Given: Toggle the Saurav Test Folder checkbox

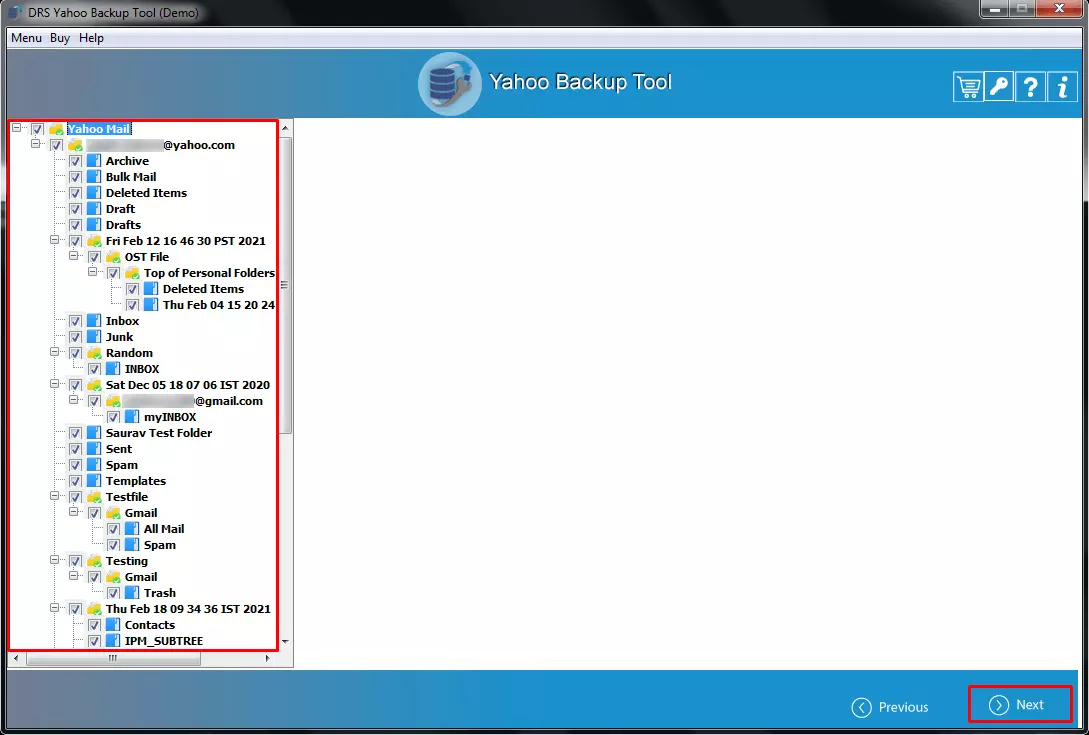Looking at the screenshot, I should [76, 433].
